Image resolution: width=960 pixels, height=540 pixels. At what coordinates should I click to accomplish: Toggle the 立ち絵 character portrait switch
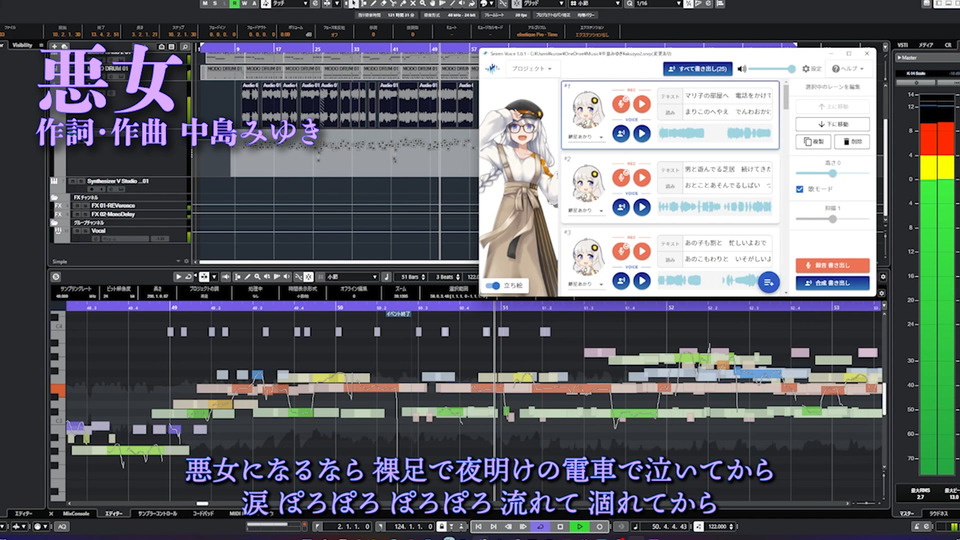[492, 285]
